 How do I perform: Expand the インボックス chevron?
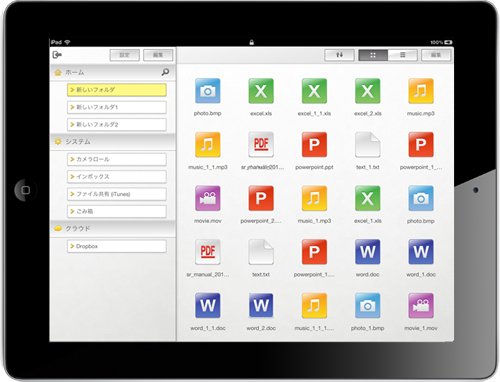tap(72, 177)
